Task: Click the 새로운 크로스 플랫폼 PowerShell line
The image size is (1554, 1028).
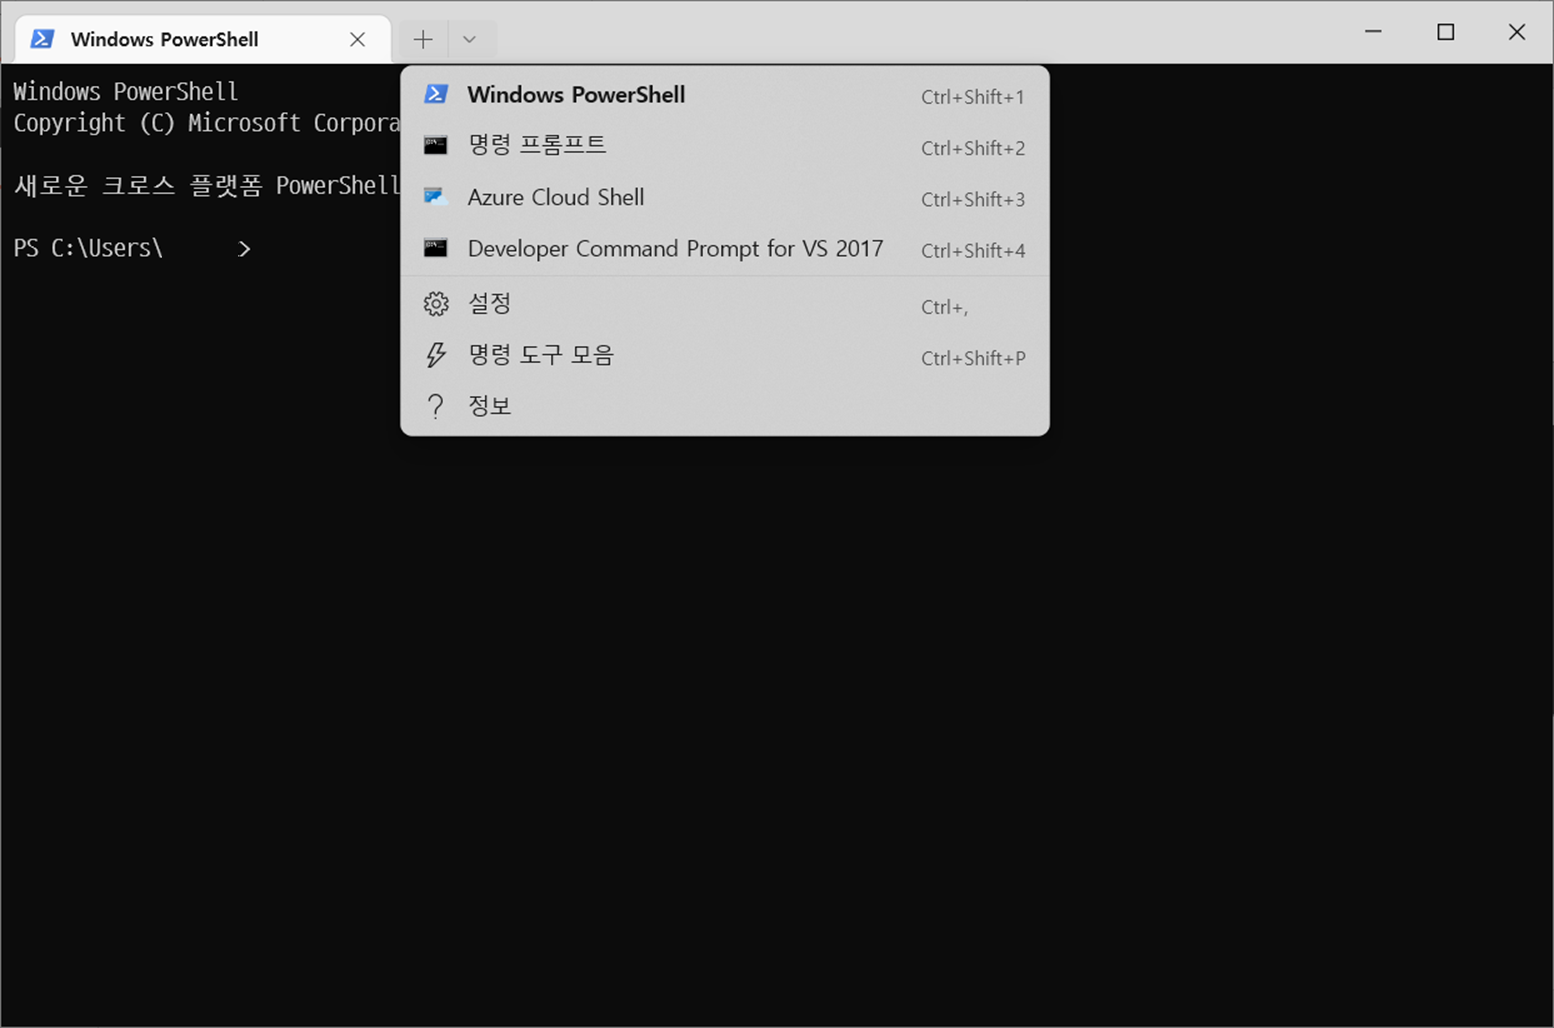Action: (206, 186)
